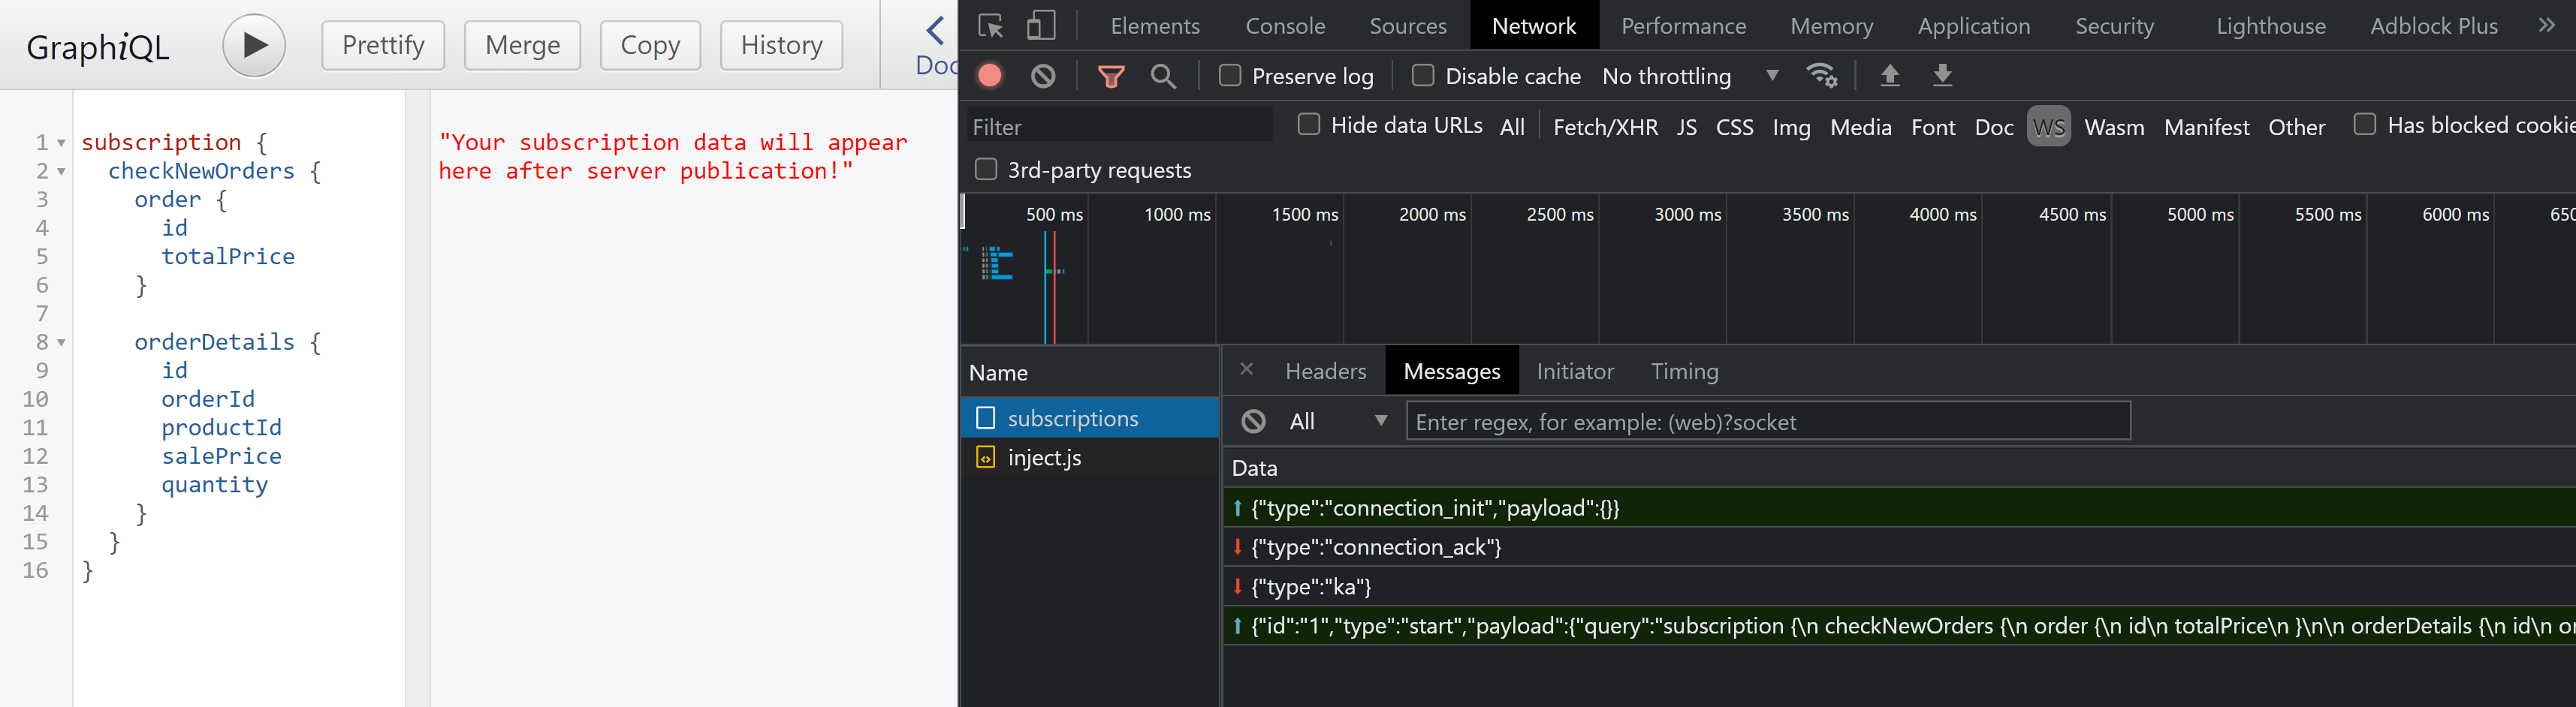Open the Initiator tab of request

[x=1575, y=371]
